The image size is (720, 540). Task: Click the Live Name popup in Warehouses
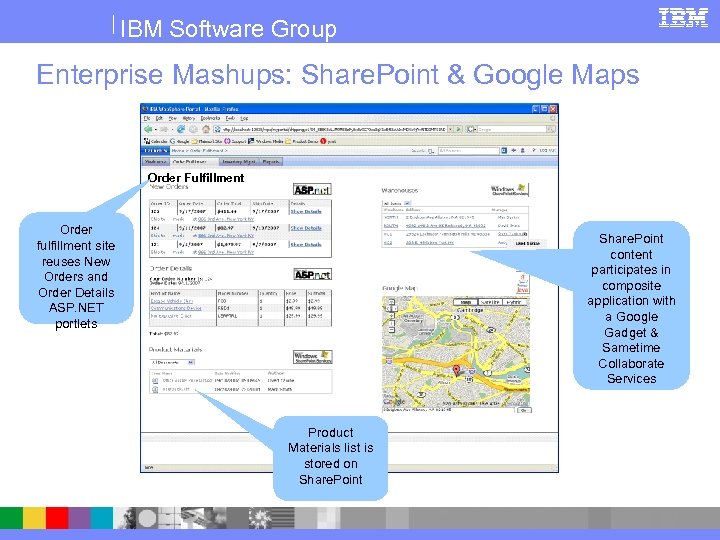point(527,243)
